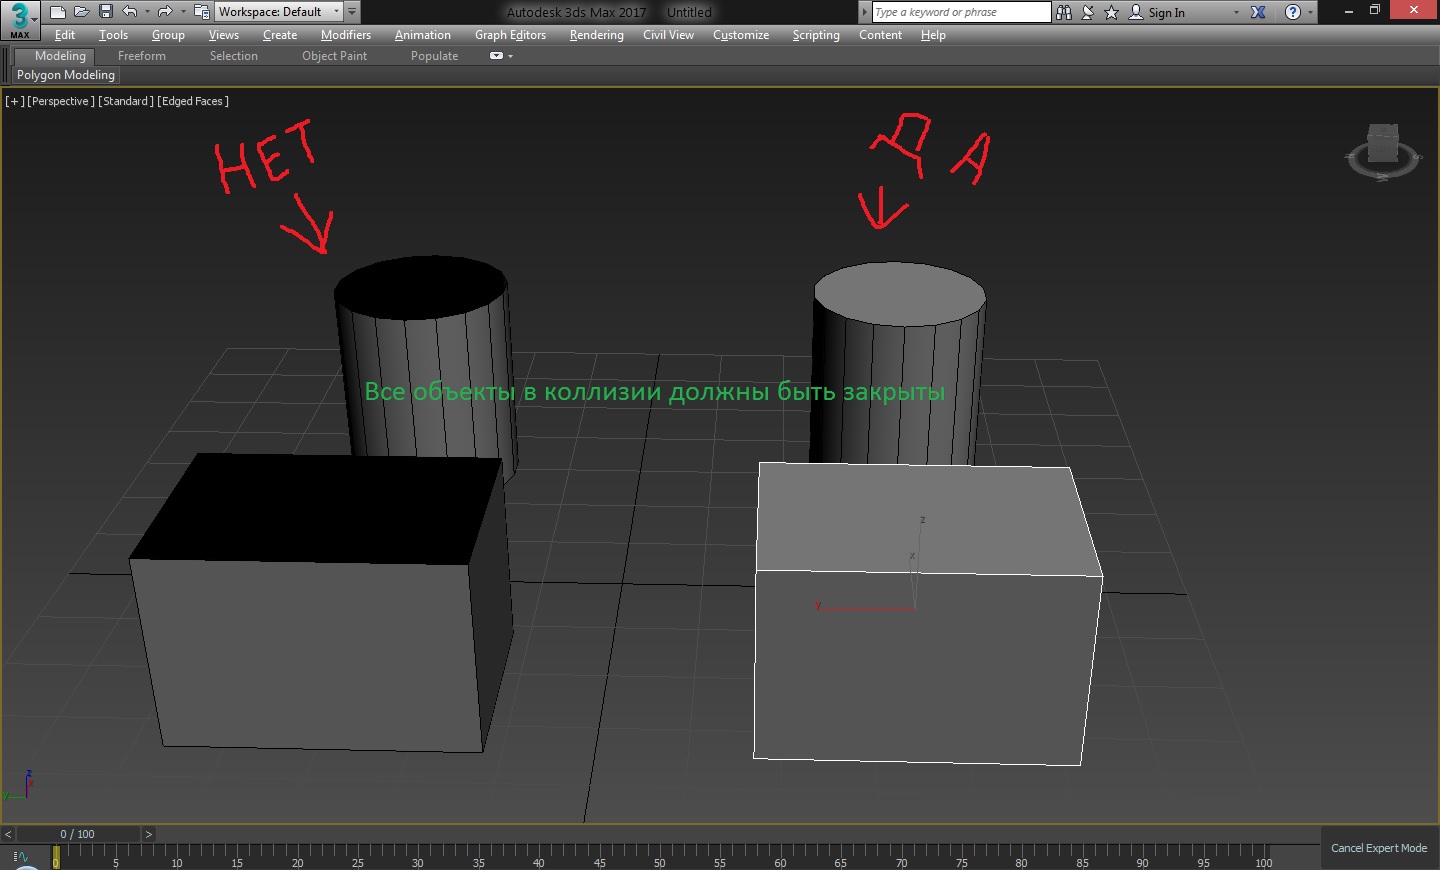
Task: Click the Open File folder icon
Action: point(82,12)
